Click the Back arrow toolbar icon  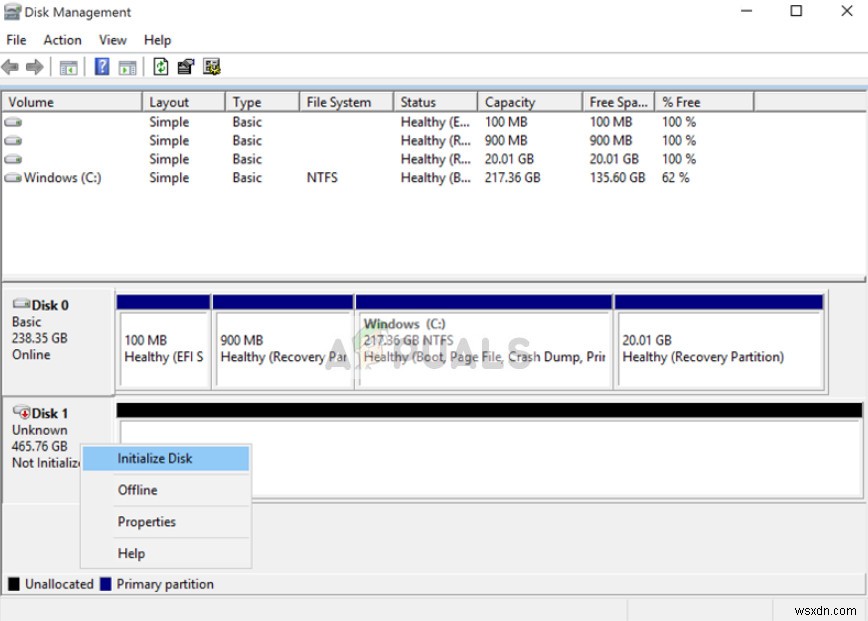point(11,68)
